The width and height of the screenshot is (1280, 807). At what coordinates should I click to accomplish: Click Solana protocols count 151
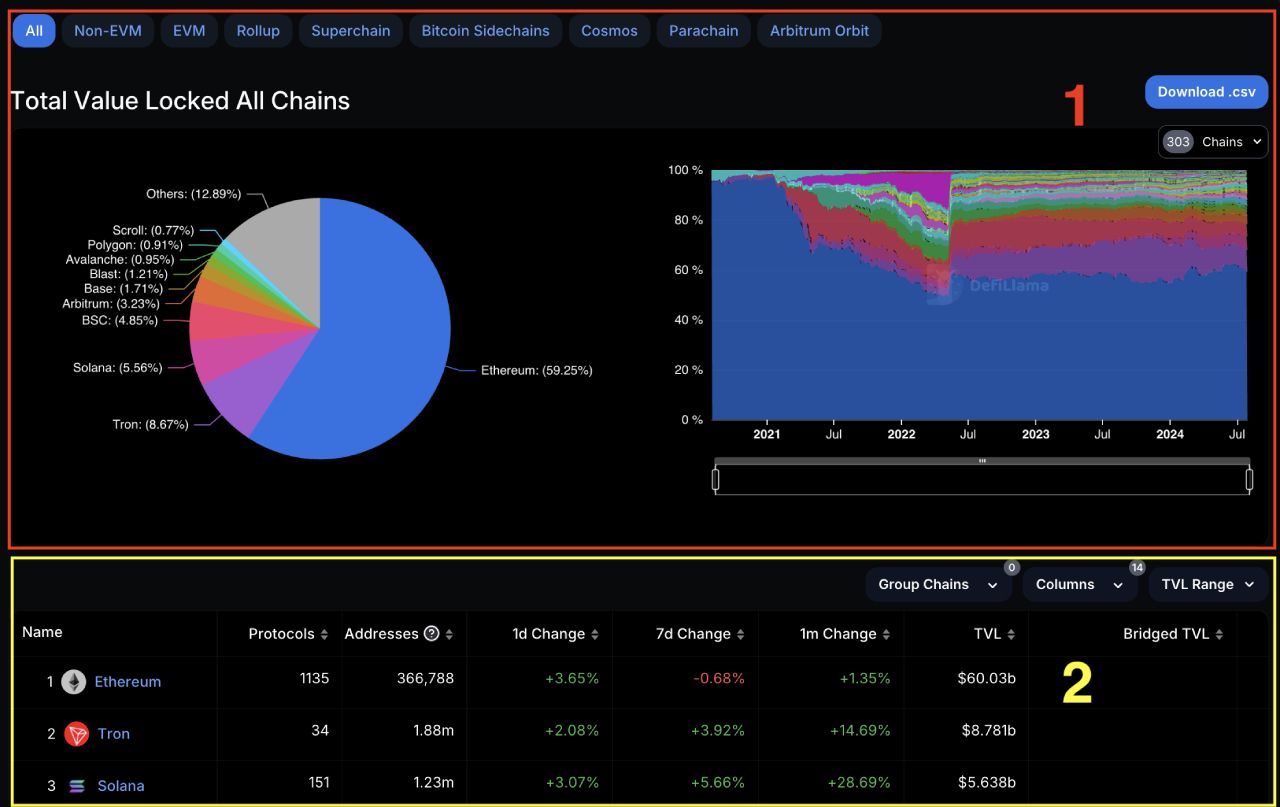pos(318,783)
